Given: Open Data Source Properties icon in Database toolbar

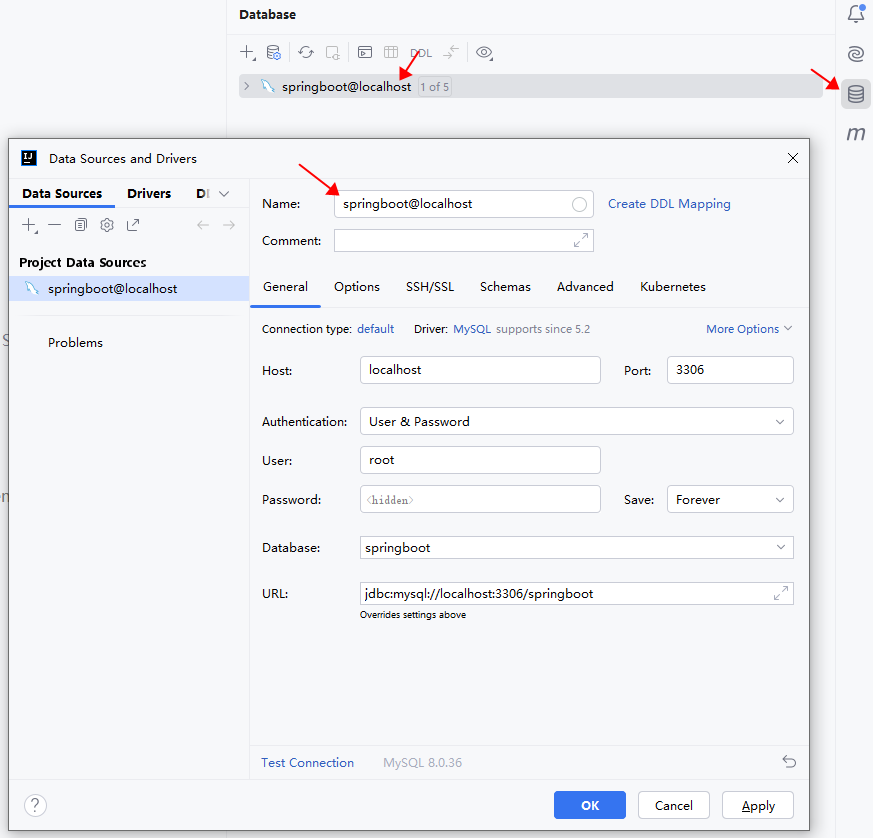Looking at the screenshot, I should coord(273,52).
